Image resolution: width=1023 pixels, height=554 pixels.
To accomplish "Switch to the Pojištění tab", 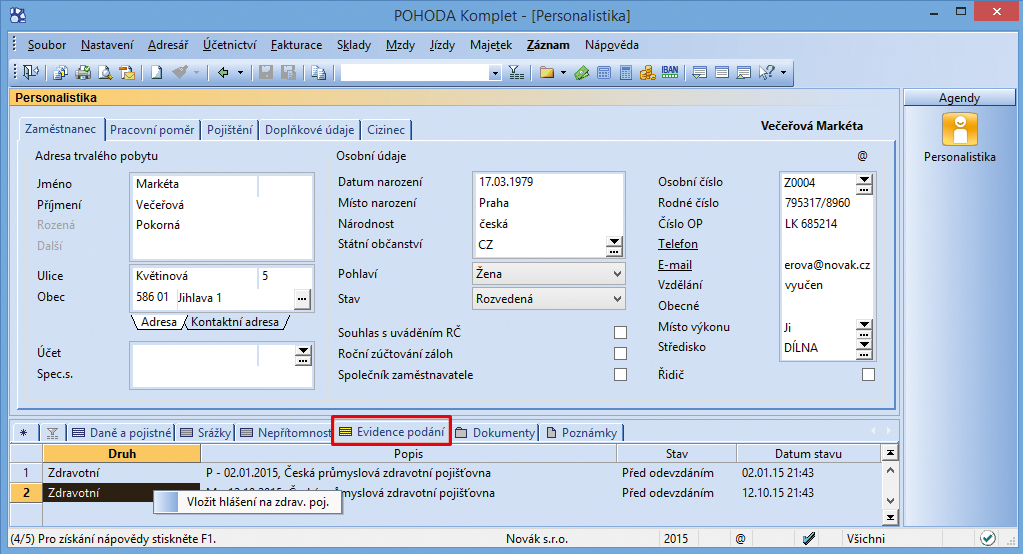I will 230,130.
